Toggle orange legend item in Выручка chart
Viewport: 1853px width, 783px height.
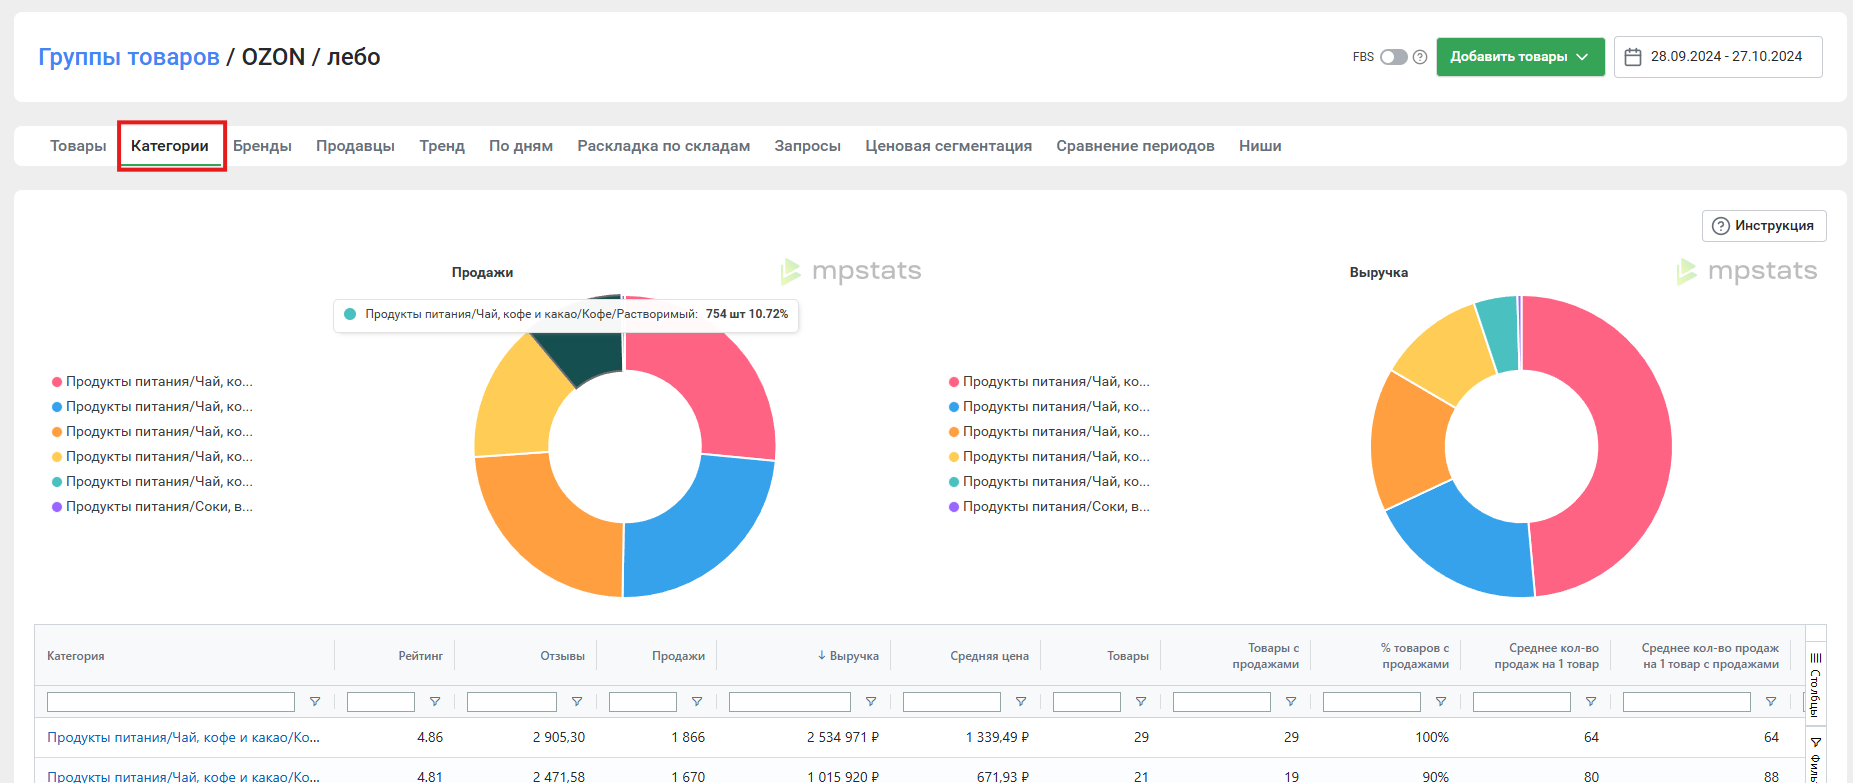click(1049, 432)
